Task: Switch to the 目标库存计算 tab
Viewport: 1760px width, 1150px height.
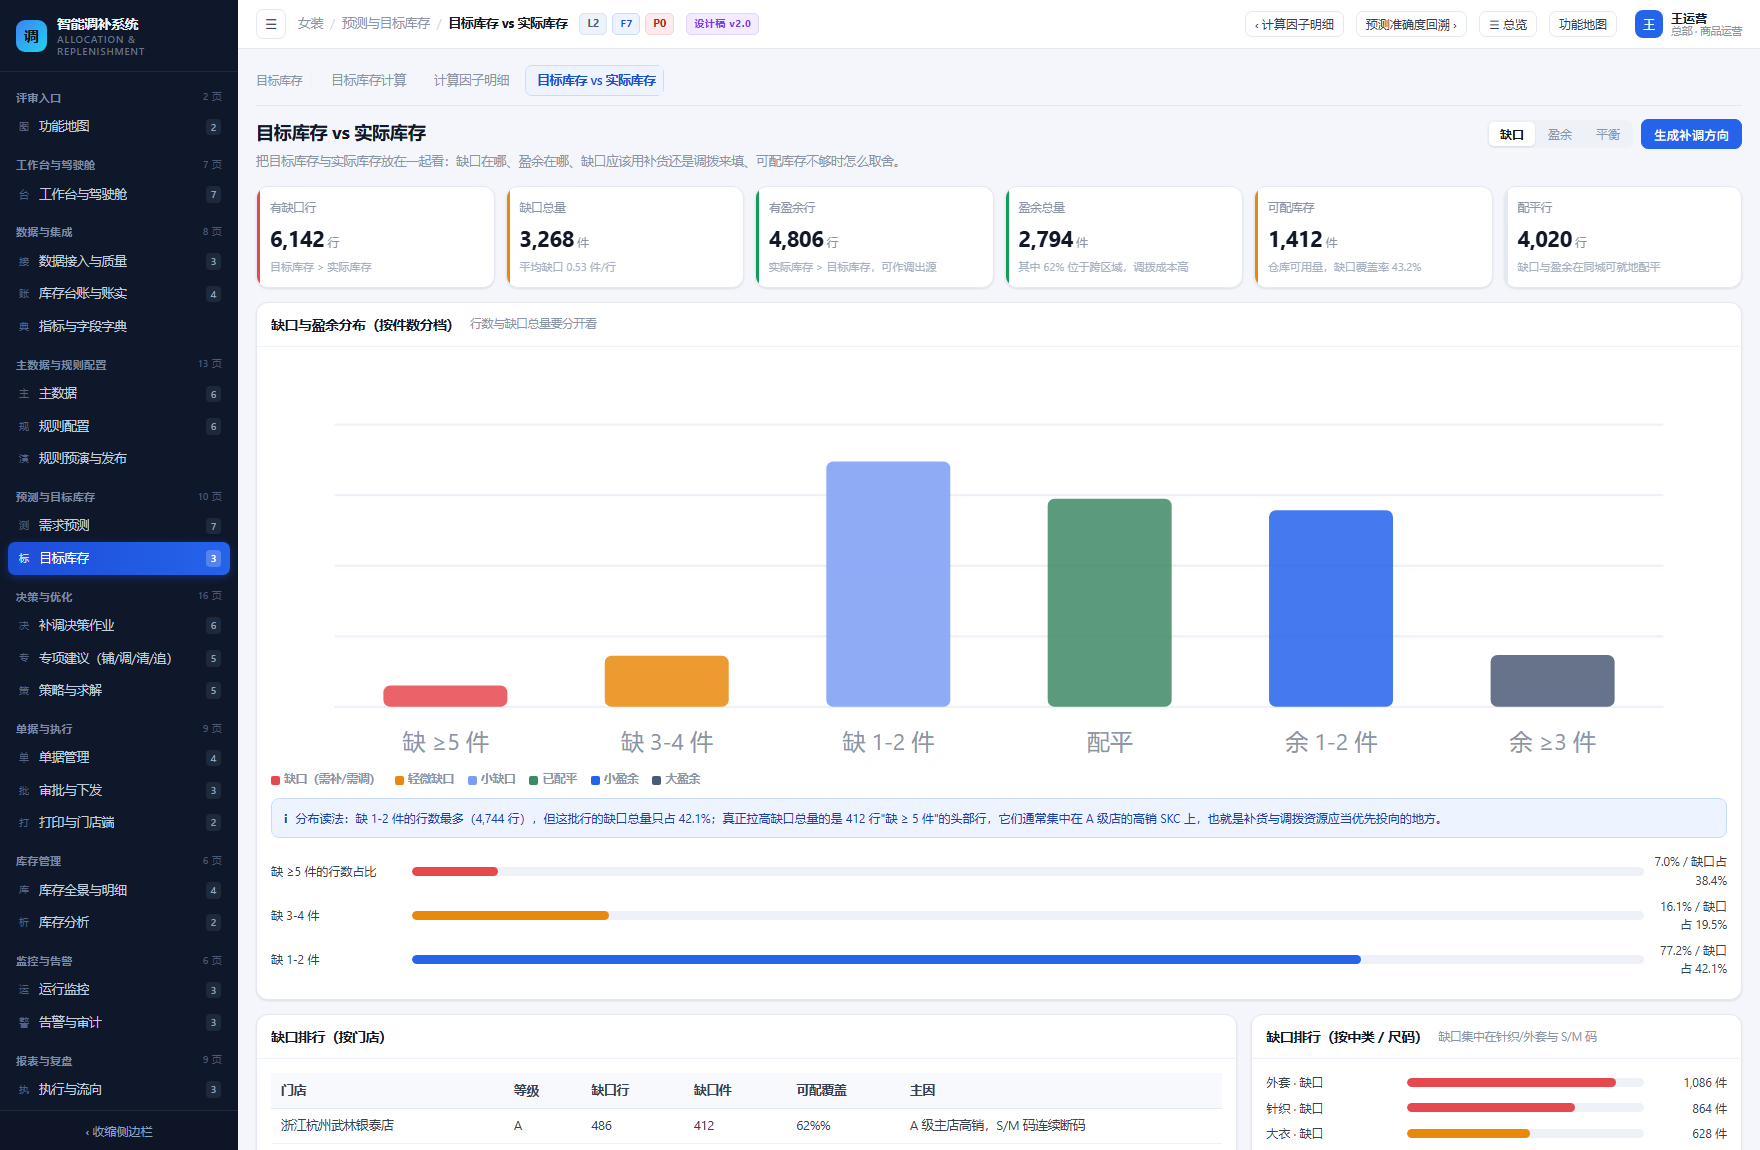Action: tap(369, 80)
